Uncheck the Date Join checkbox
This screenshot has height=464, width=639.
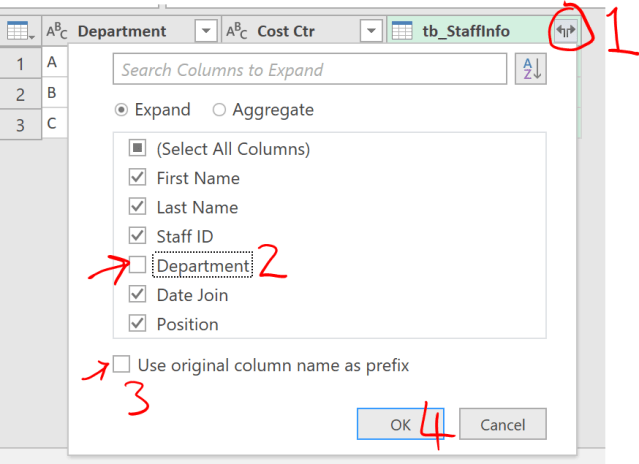137,294
